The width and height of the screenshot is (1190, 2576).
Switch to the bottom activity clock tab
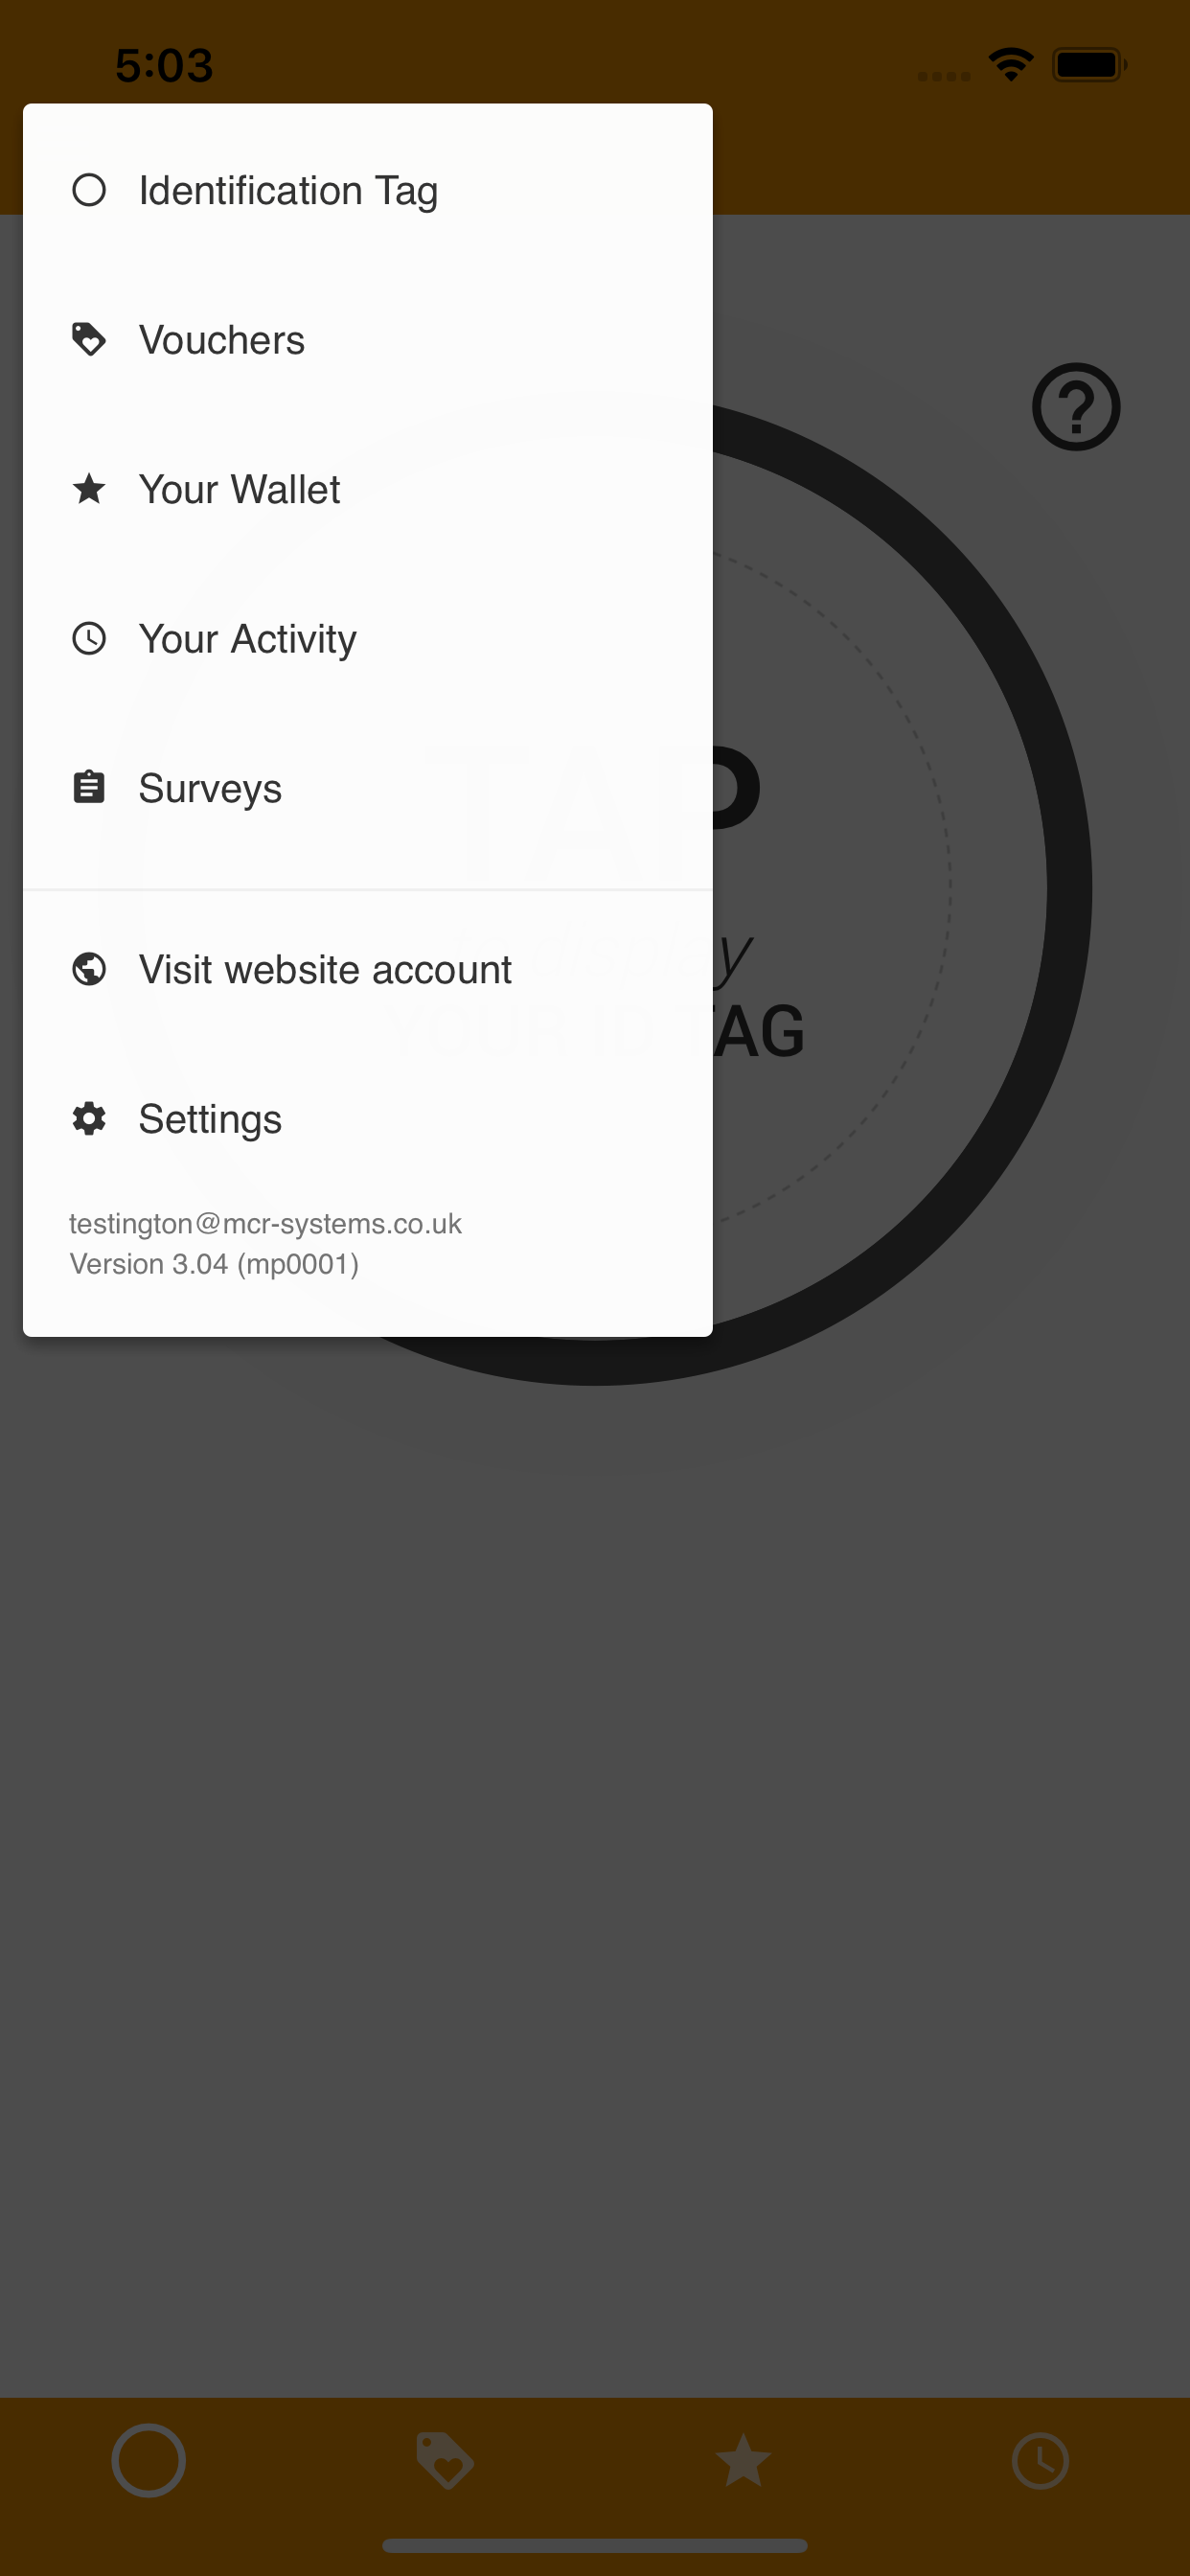[1040, 2460]
